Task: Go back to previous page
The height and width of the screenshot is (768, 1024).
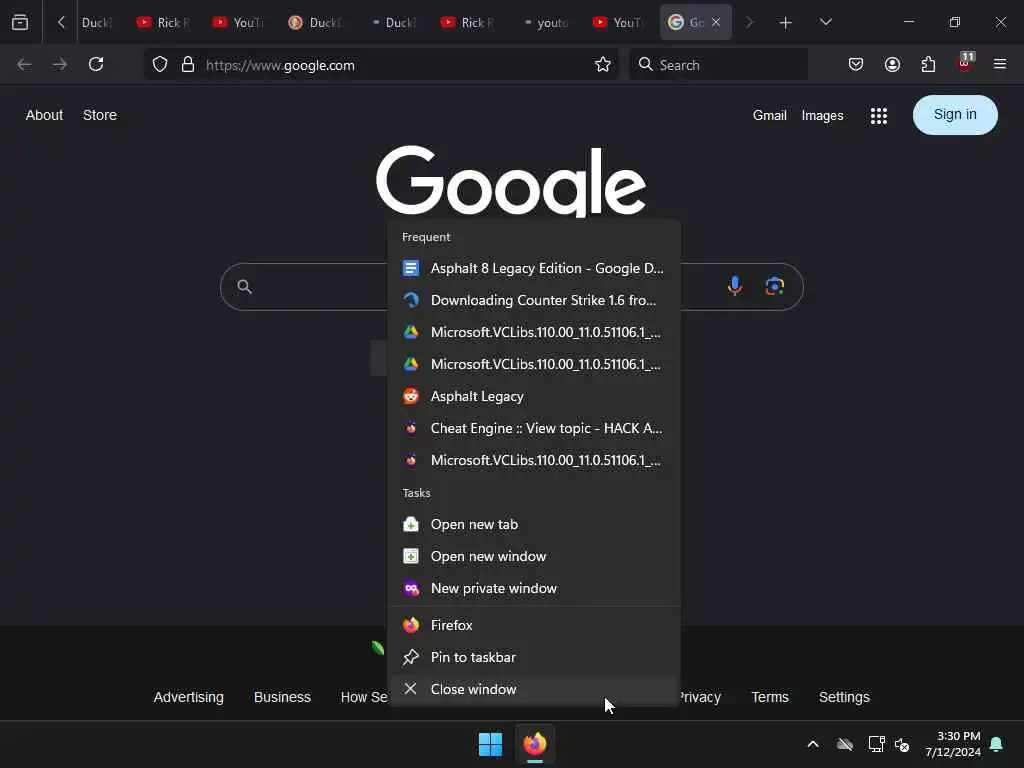Action: coord(24,64)
